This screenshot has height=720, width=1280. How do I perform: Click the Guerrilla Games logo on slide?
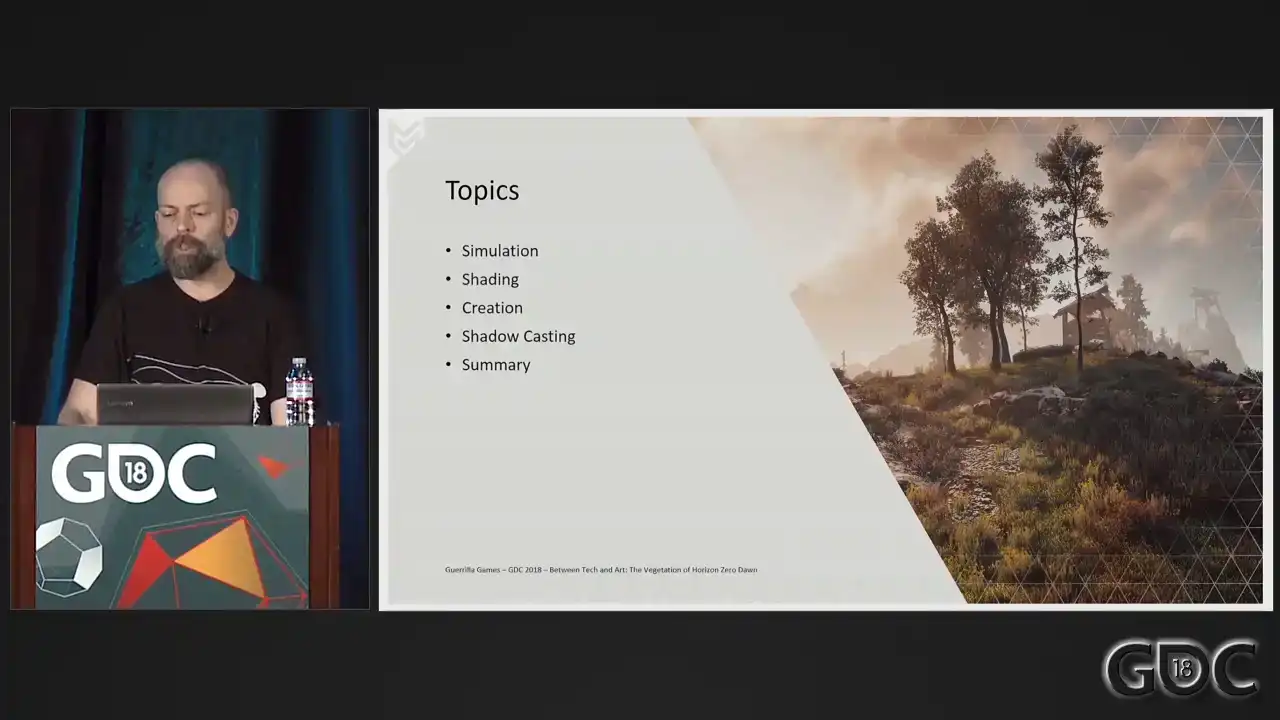tap(406, 138)
